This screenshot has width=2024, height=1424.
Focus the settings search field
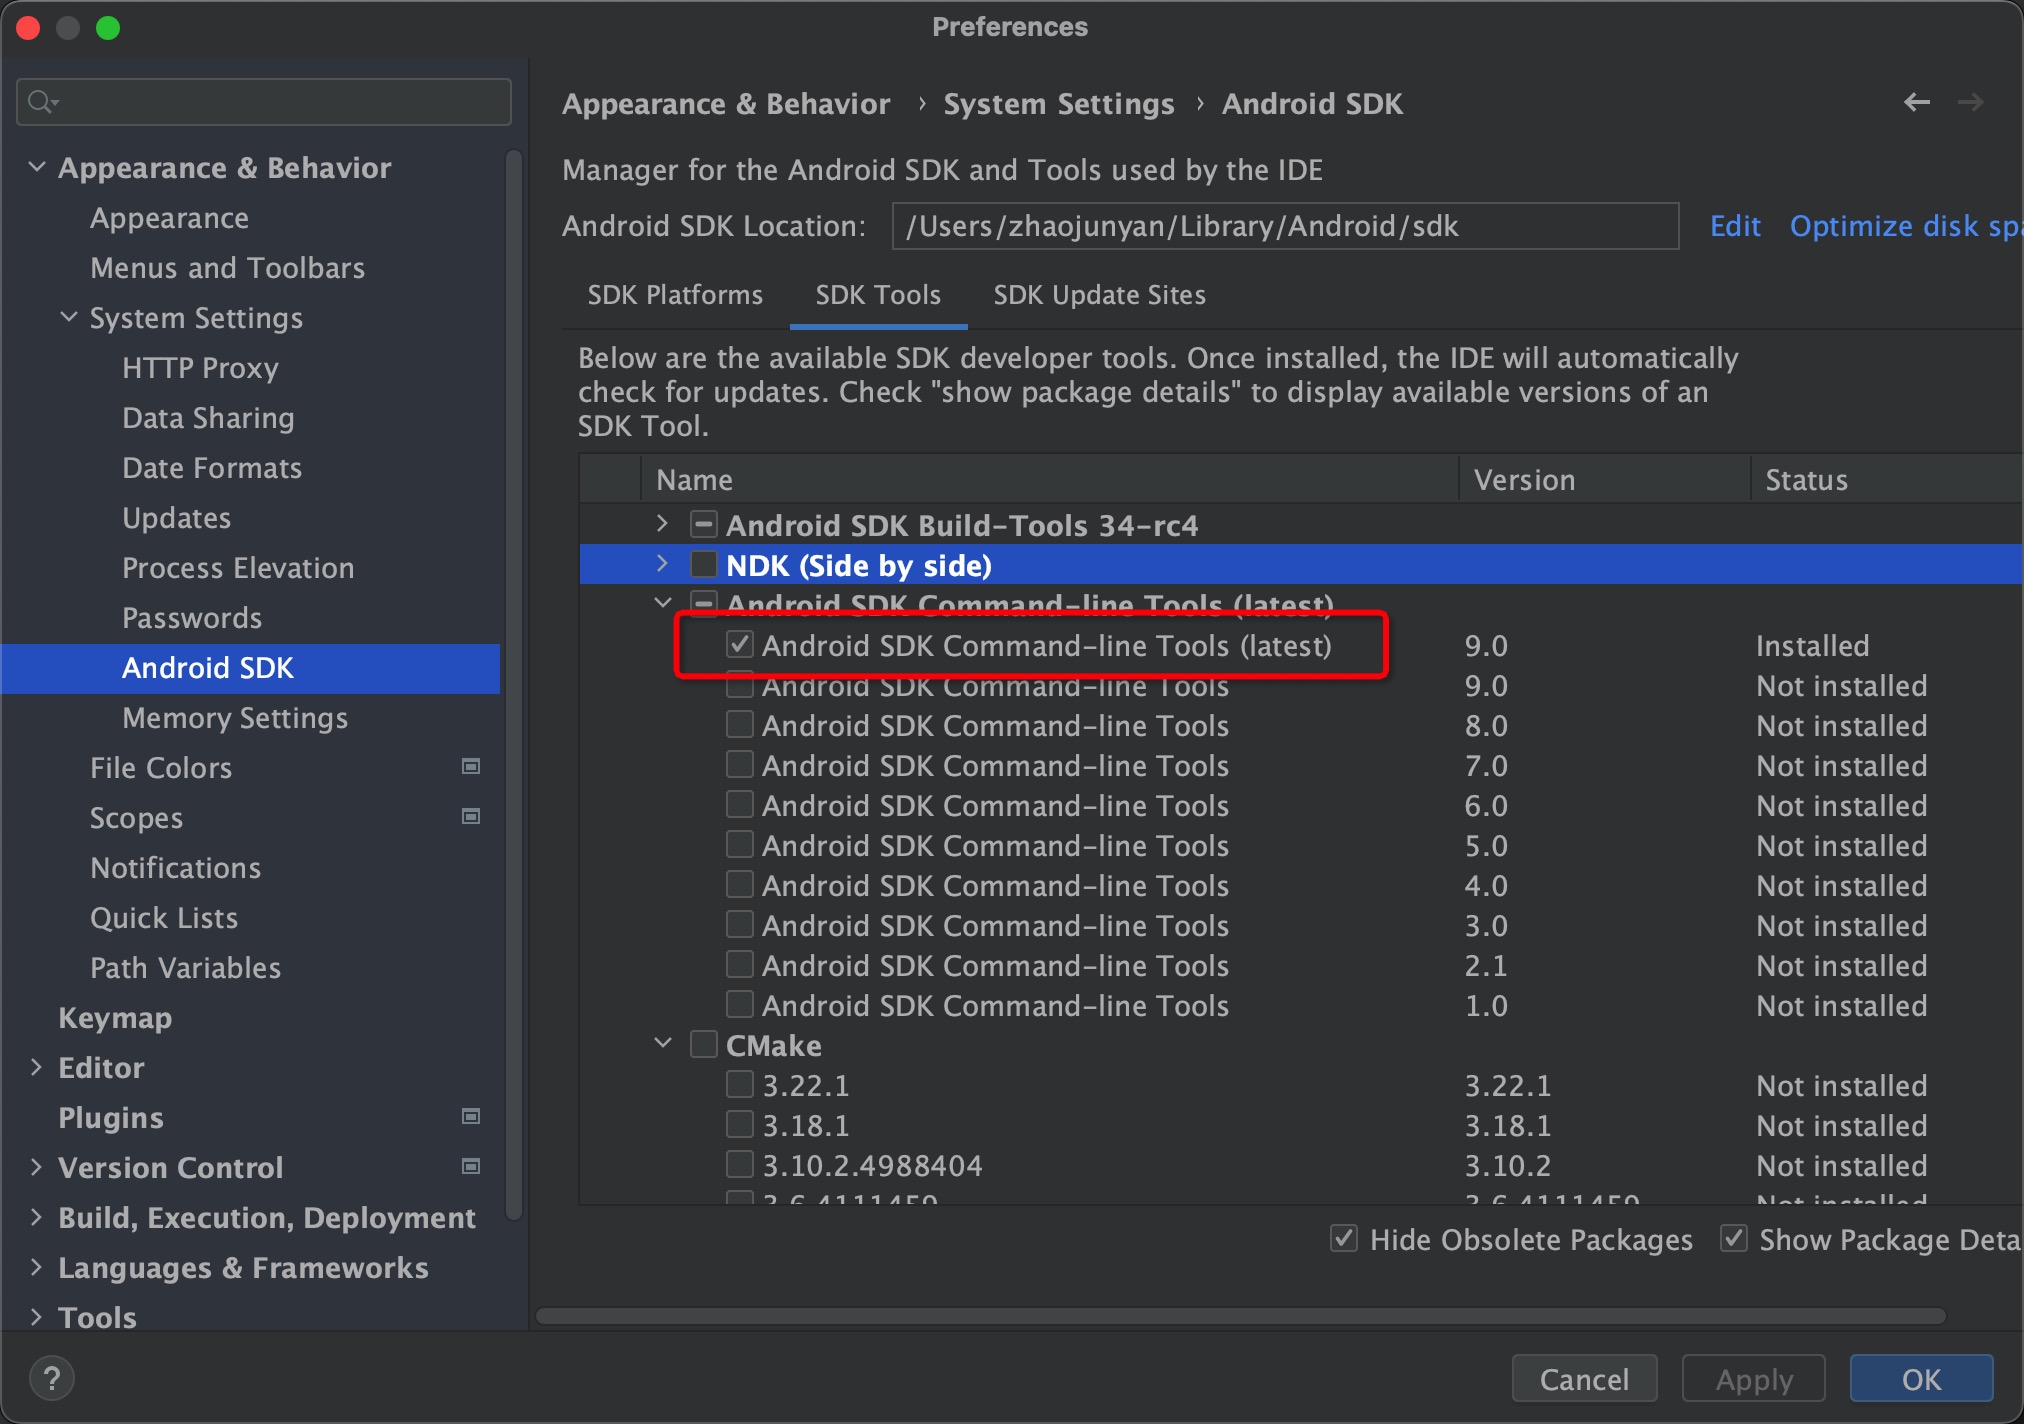[264, 101]
